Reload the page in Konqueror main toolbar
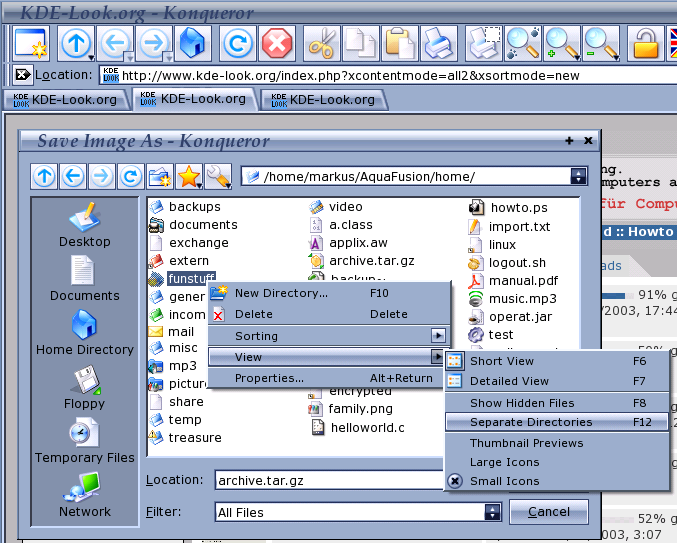Image resolution: width=677 pixels, height=543 pixels. click(238, 43)
